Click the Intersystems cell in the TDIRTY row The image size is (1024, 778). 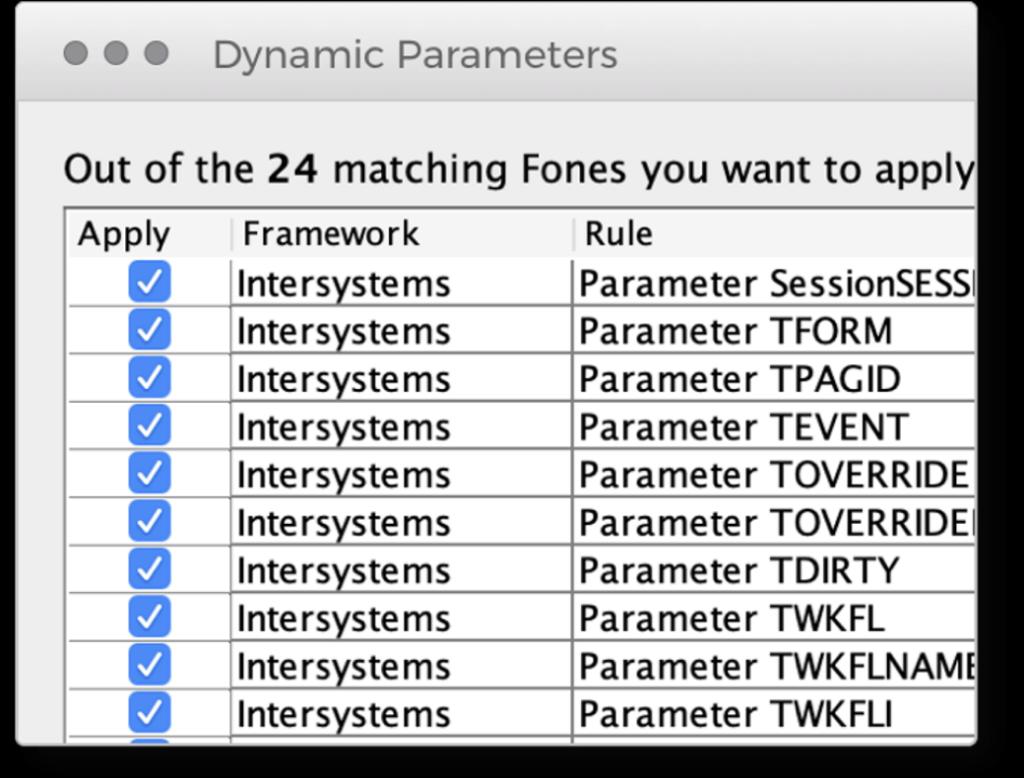343,570
